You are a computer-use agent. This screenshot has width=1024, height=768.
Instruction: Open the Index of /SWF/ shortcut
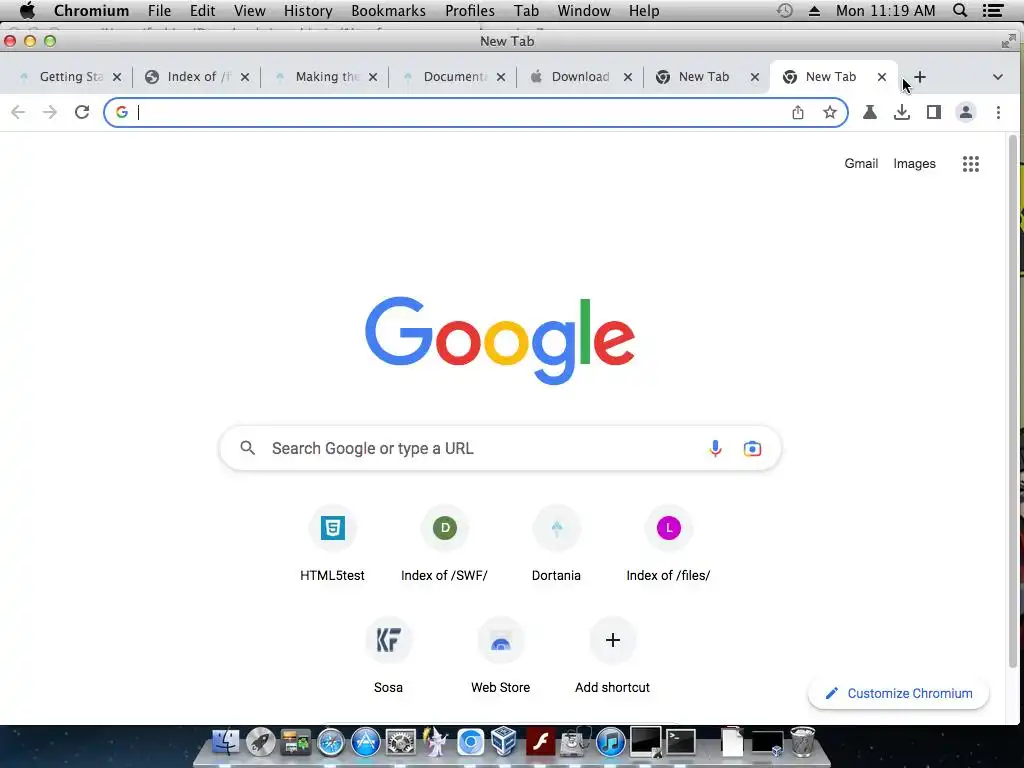point(444,545)
